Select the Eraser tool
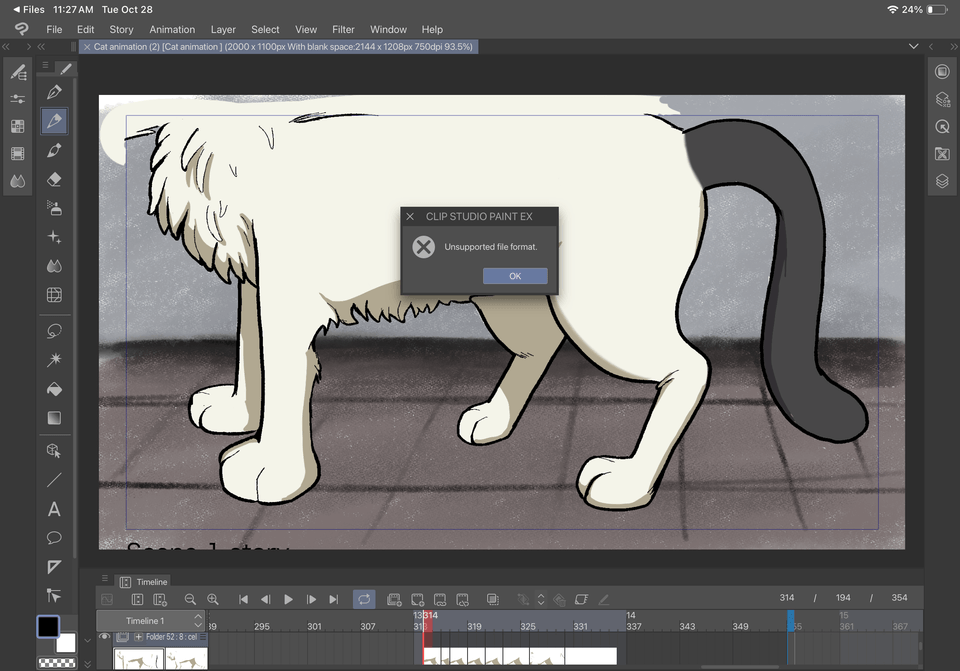 (x=54, y=179)
